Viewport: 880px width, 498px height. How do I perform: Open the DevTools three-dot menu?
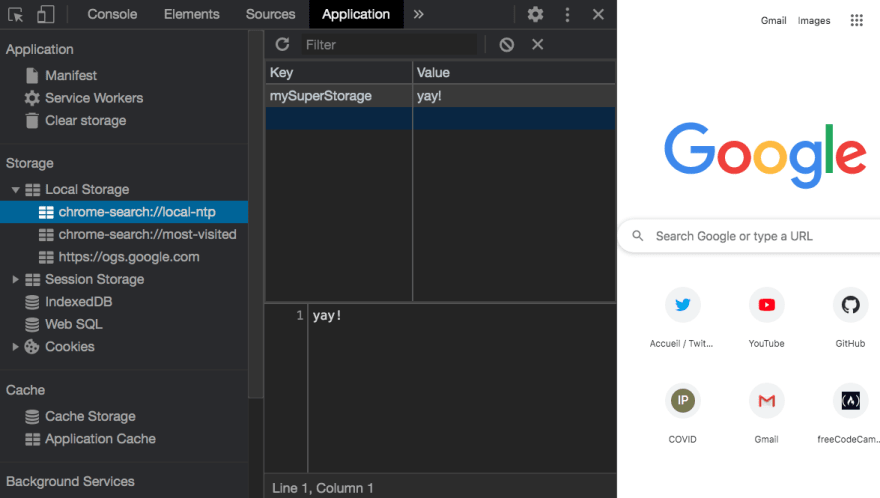pyautogui.click(x=567, y=15)
